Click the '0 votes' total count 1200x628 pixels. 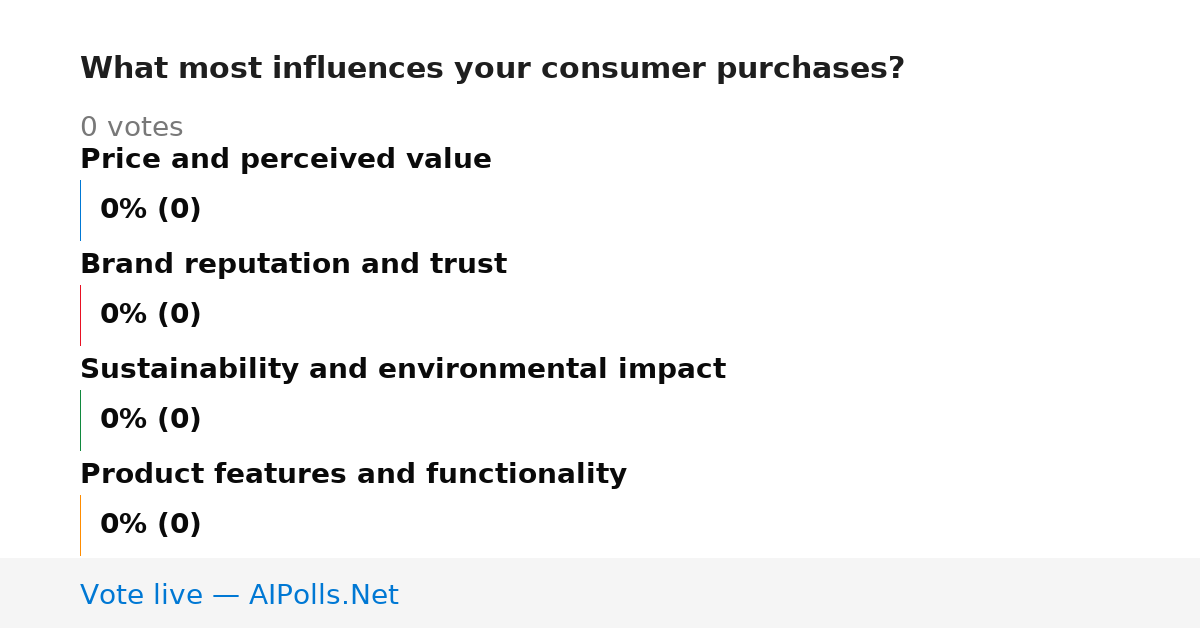[x=131, y=128]
